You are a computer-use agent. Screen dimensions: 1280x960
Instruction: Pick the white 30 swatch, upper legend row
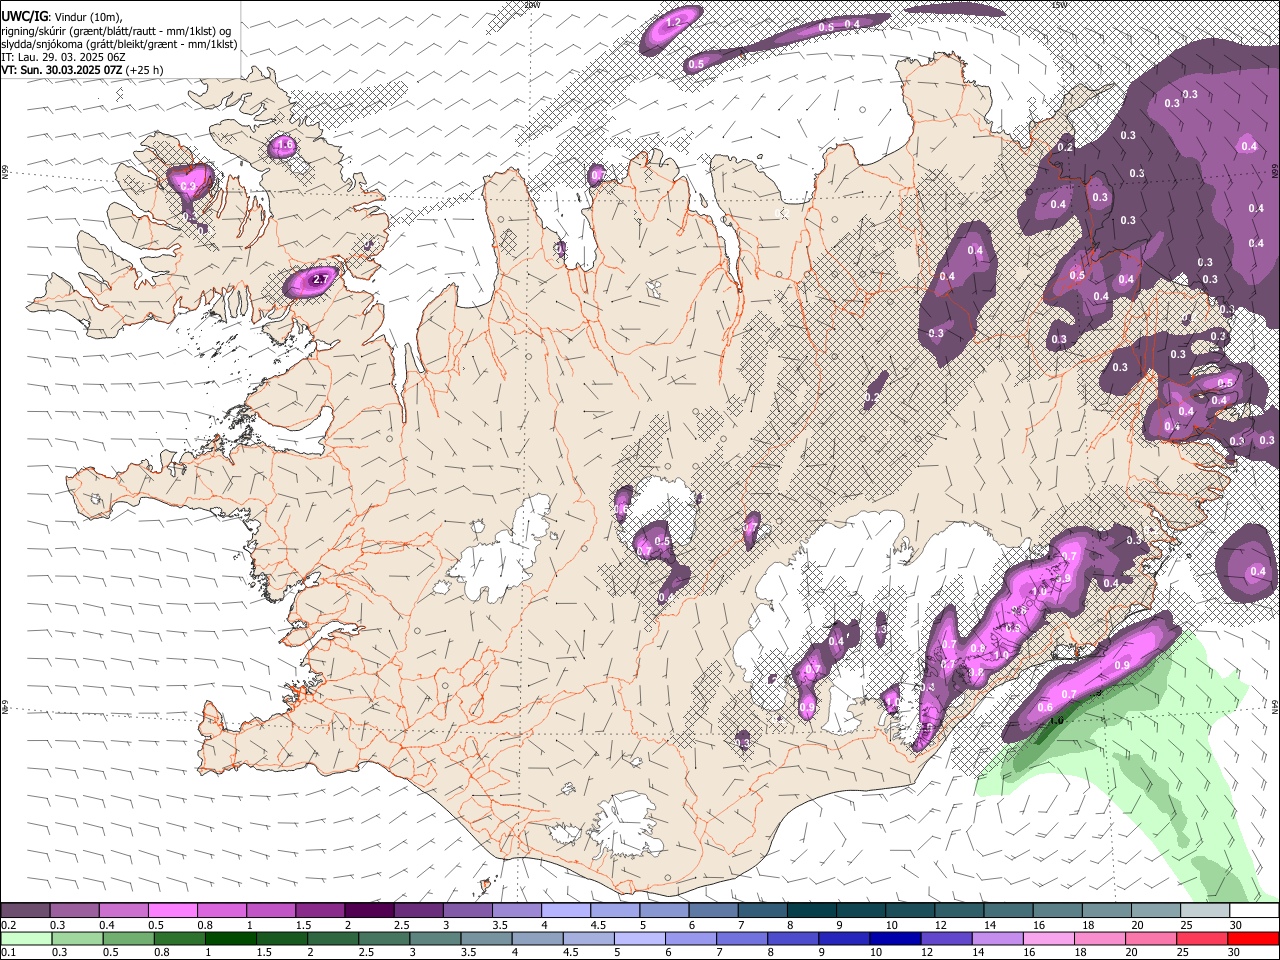(1254, 910)
